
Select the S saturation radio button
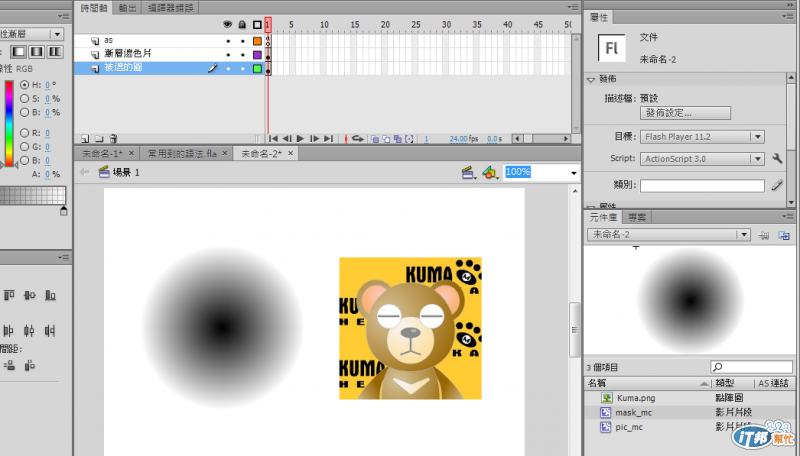(x=24, y=98)
